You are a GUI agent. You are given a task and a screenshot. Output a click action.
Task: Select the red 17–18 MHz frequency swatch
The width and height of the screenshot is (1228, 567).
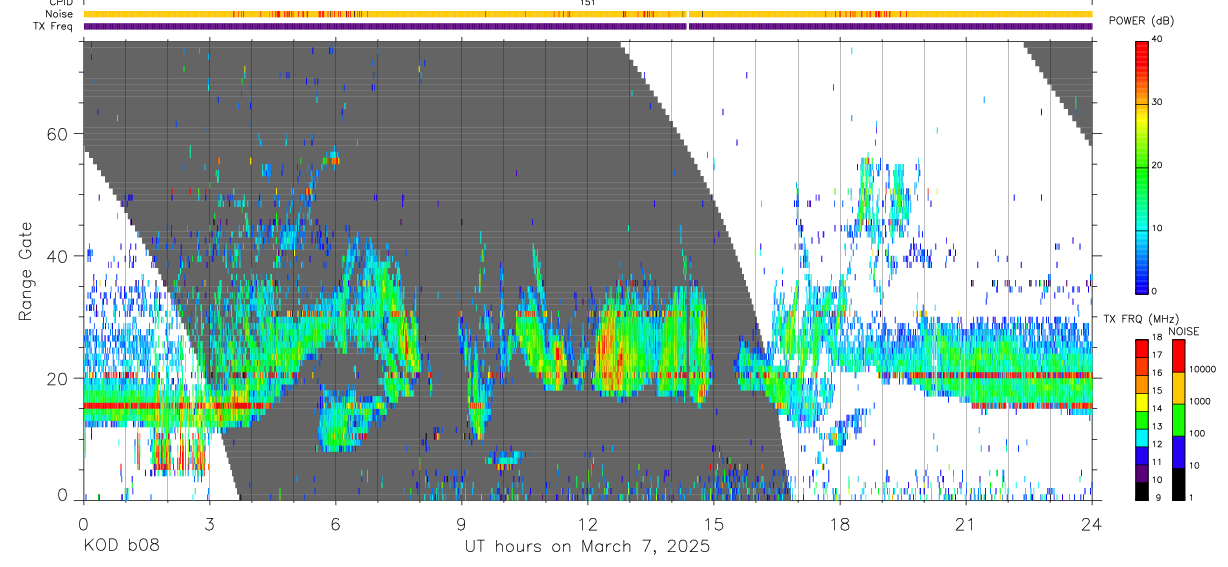(1141, 348)
